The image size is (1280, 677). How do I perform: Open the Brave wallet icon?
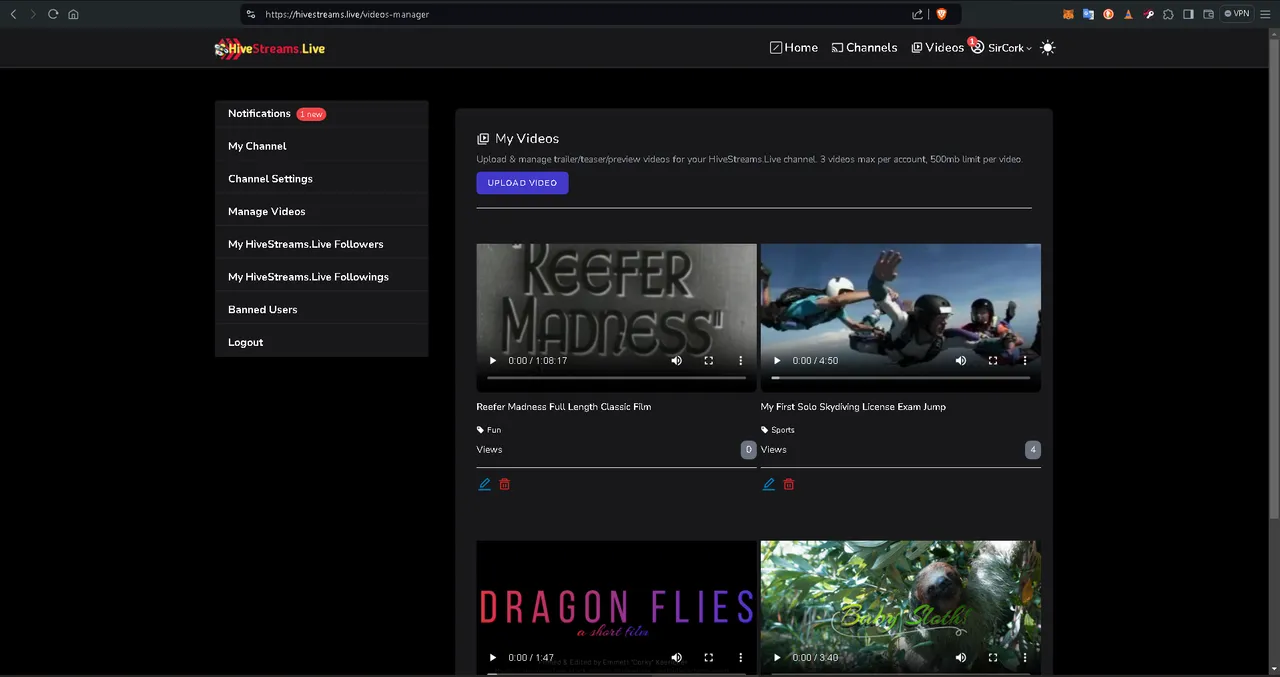coord(1208,14)
